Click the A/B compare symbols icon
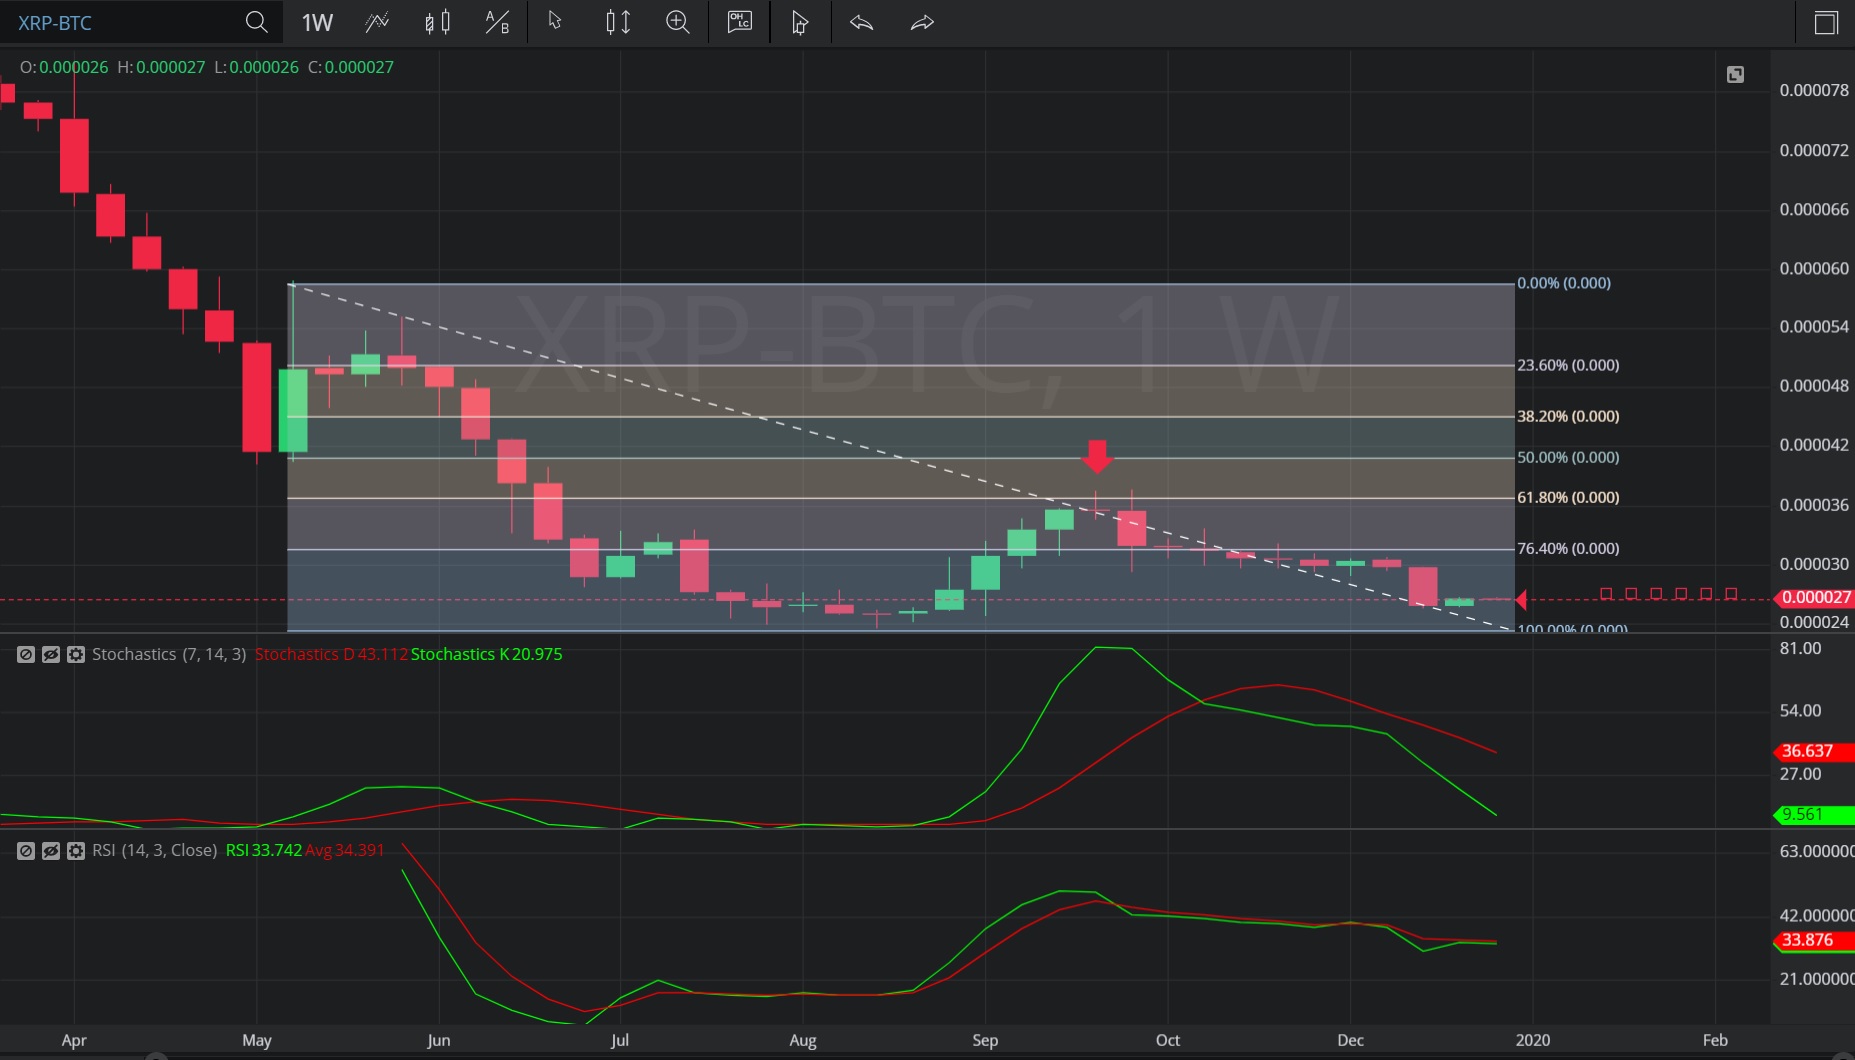Viewport: 1855px width, 1060px height. point(497,22)
